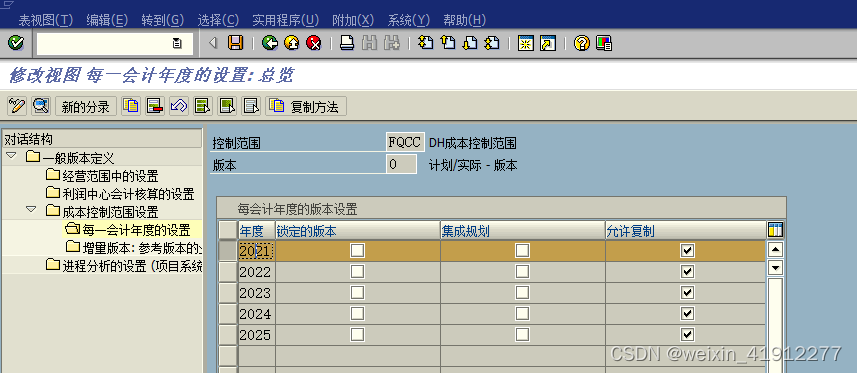Viewport: 857px width, 373px height.
Task: Click the 2024 year cell
Action: pyautogui.click(x=256, y=314)
